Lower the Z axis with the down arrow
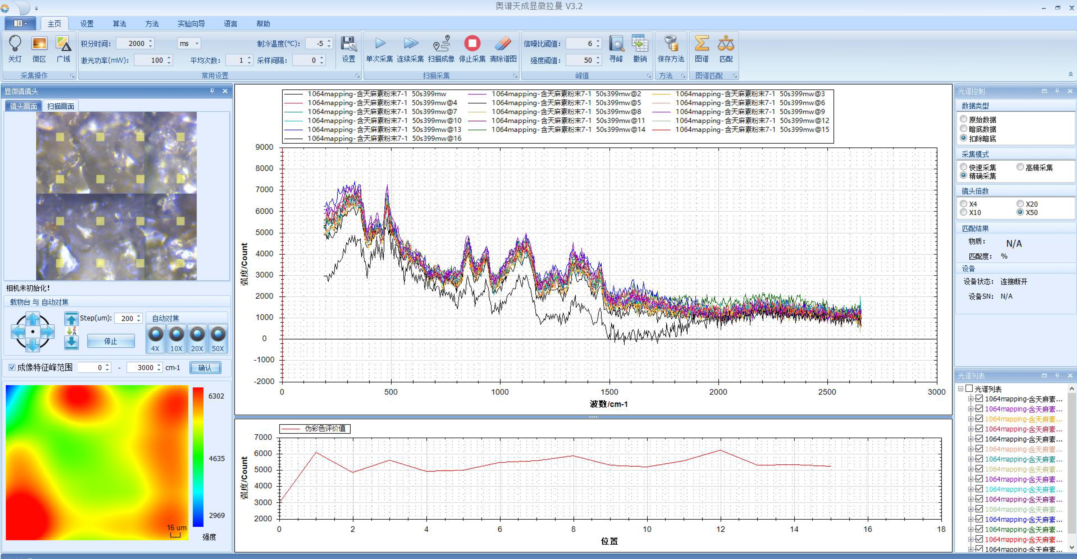The height and width of the screenshot is (560, 1077). pyautogui.click(x=71, y=342)
